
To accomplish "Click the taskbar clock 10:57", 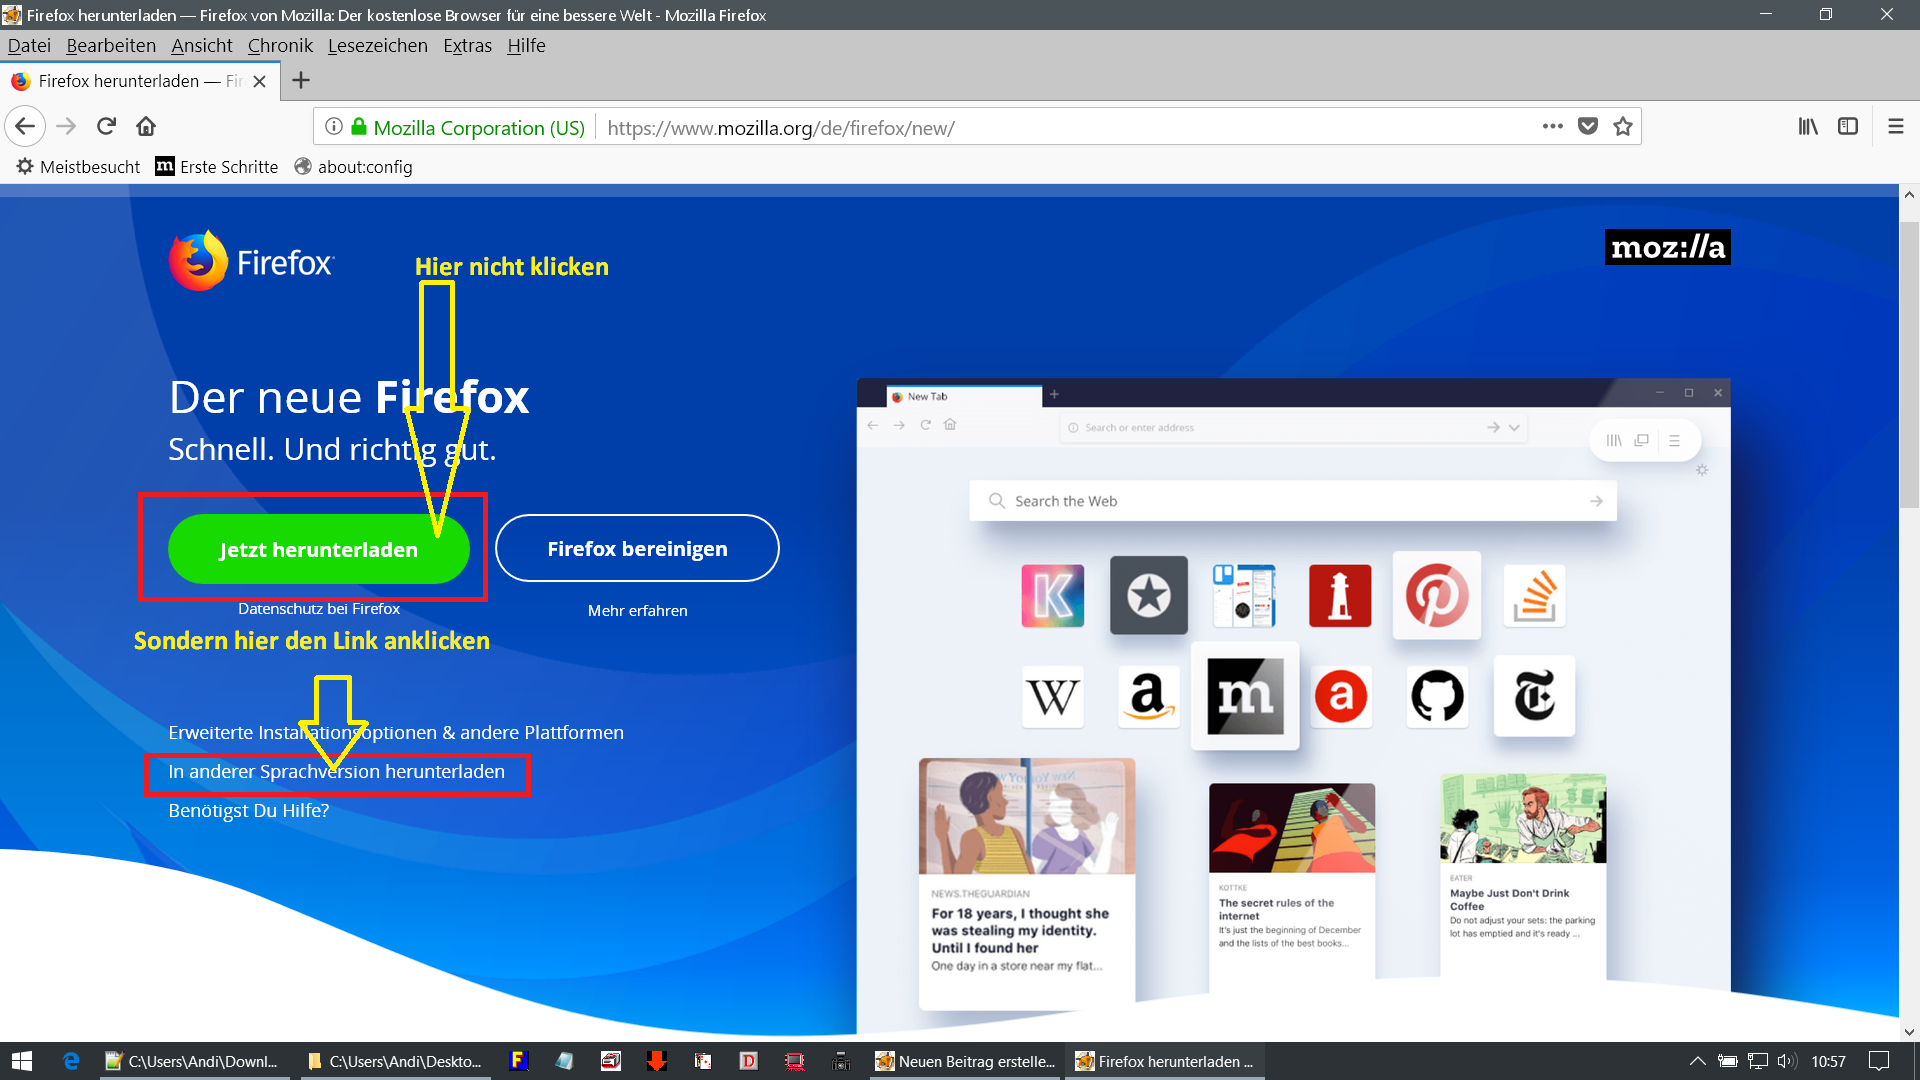I will click(1828, 1062).
